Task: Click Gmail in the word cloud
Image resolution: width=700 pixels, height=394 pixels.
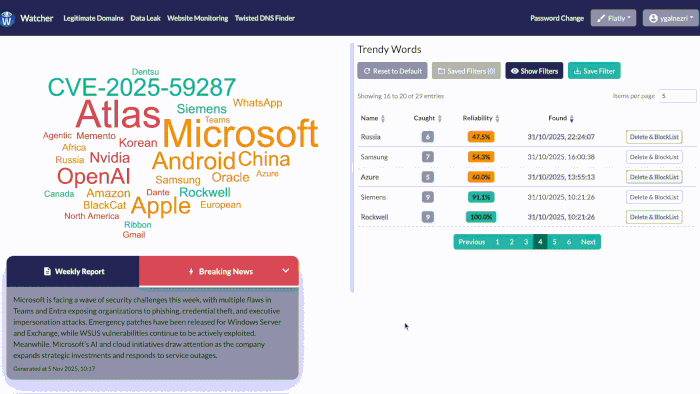Action: point(134,235)
